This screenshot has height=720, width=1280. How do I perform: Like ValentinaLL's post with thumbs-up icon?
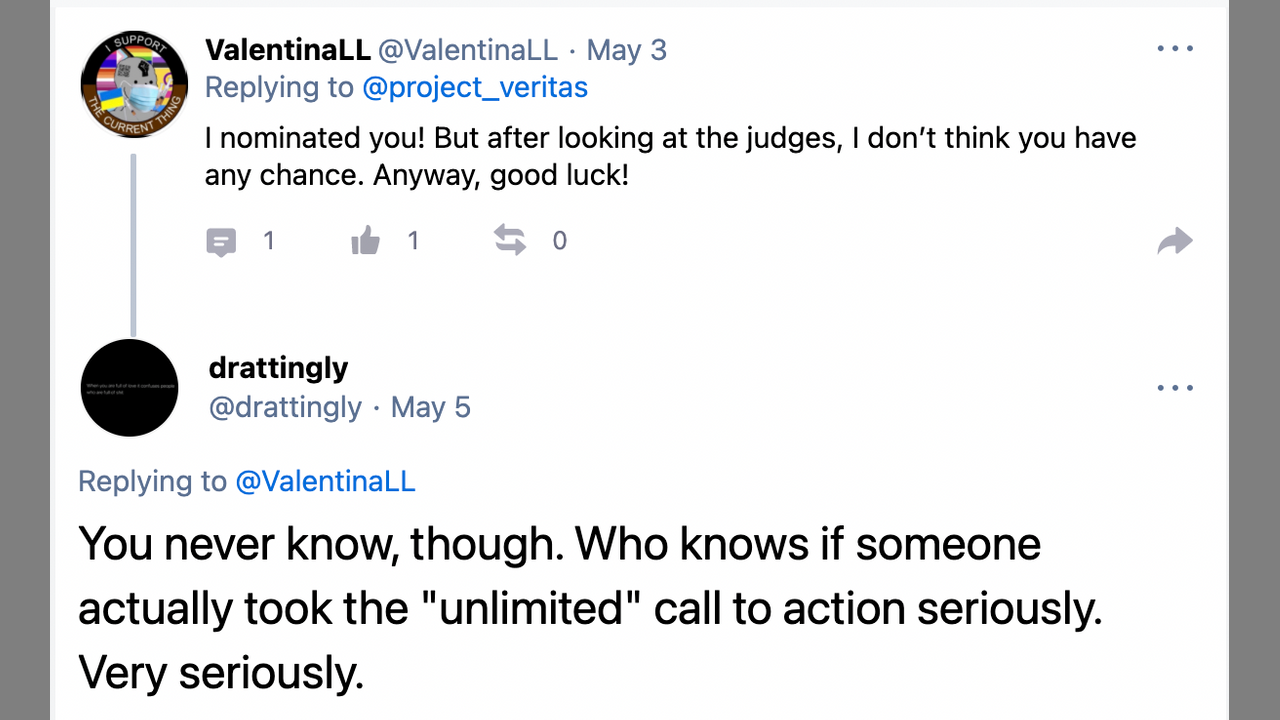(366, 241)
